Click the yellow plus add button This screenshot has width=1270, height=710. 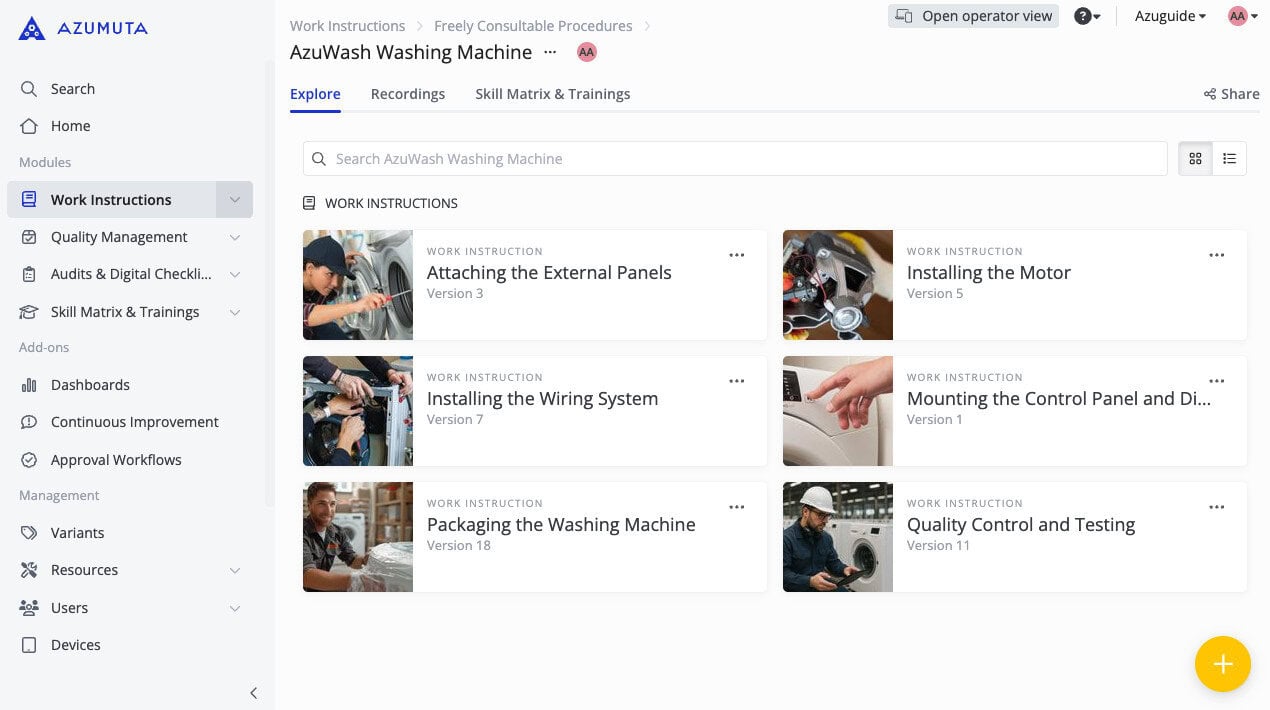(x=1222, y=664)
